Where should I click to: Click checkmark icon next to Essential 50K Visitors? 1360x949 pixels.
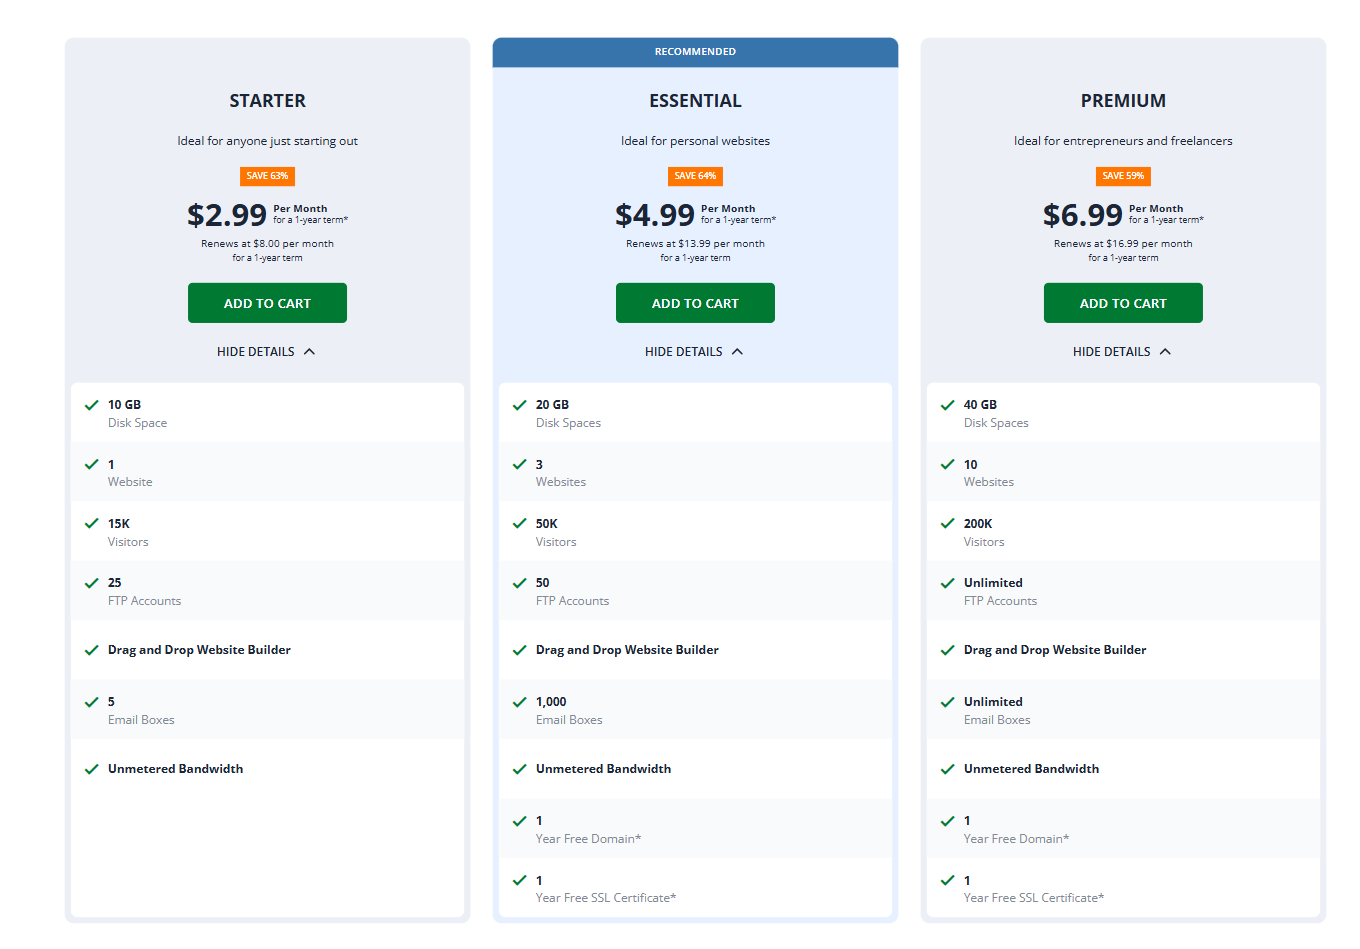pos(519,523)
